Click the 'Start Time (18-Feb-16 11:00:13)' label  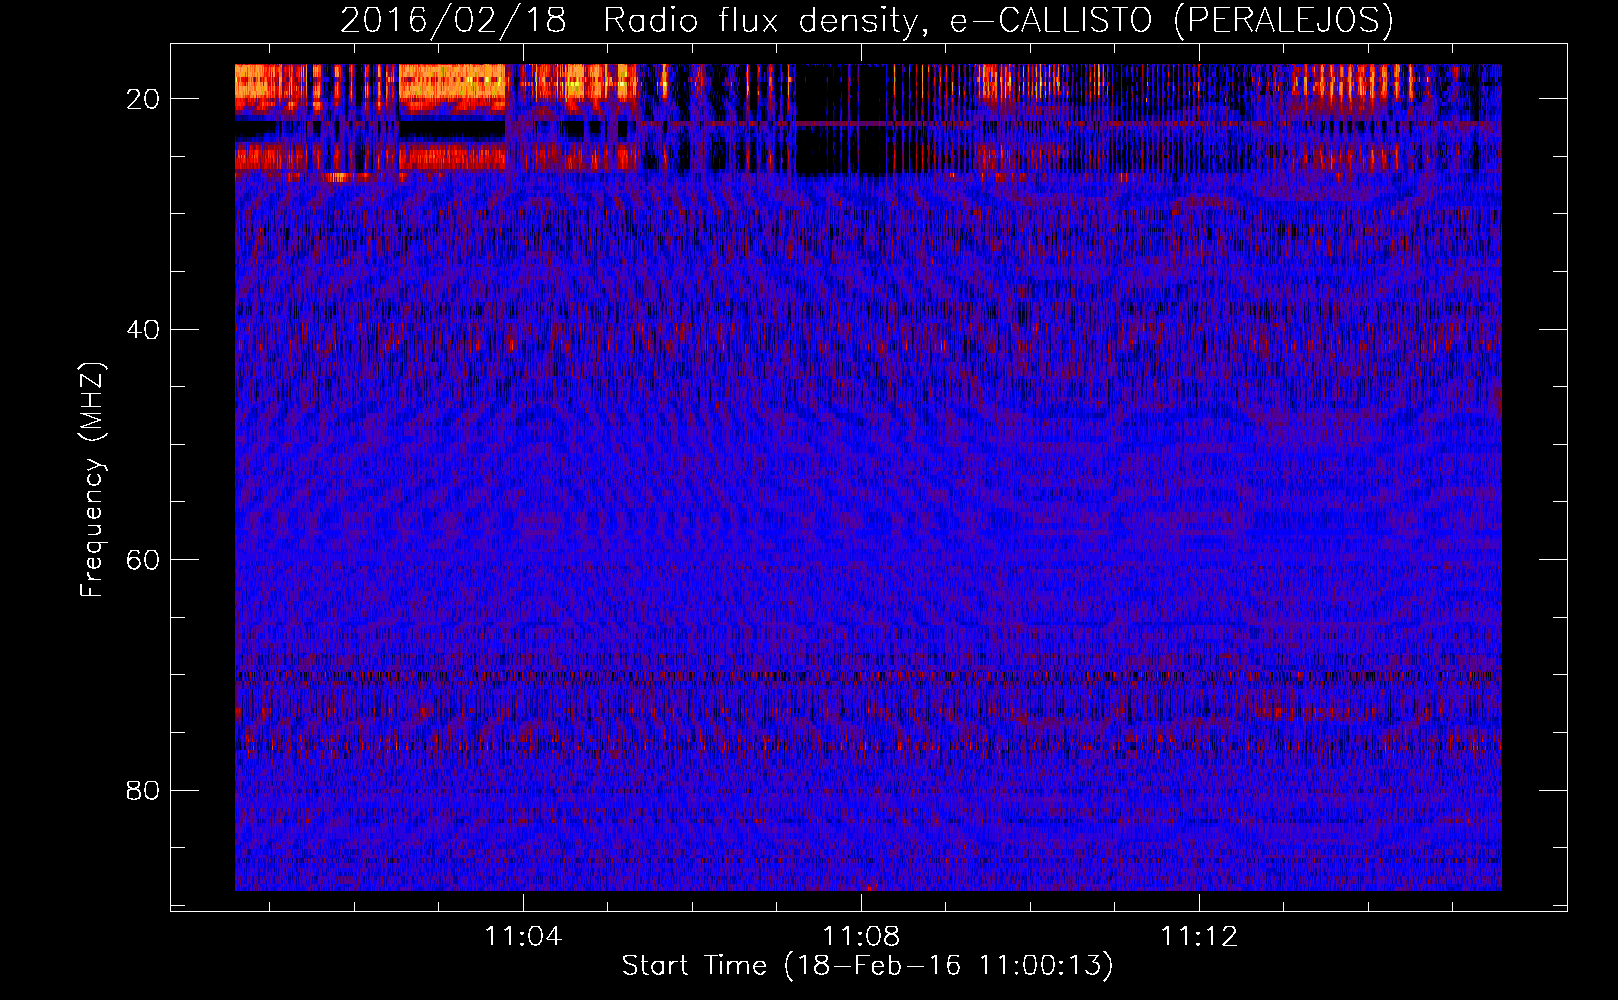point(867,966)
